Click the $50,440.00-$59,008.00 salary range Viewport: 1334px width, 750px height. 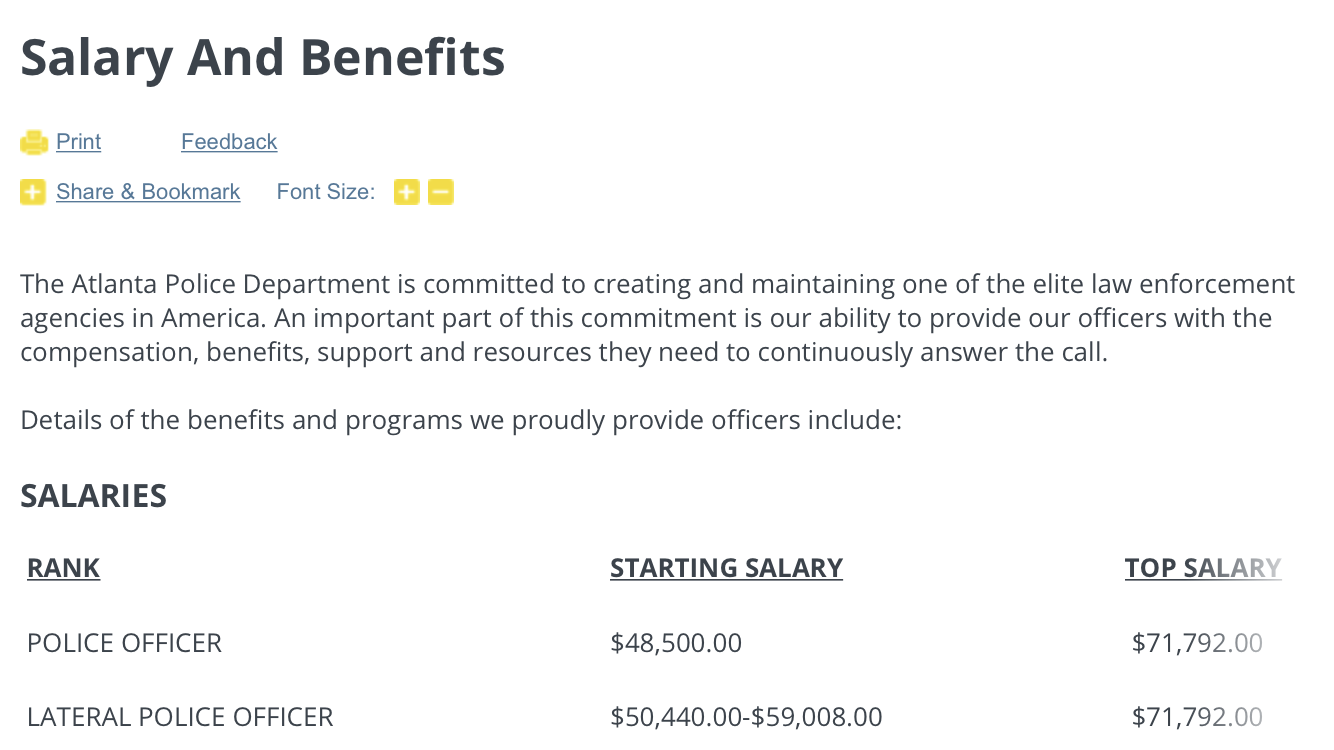(747, 717)
